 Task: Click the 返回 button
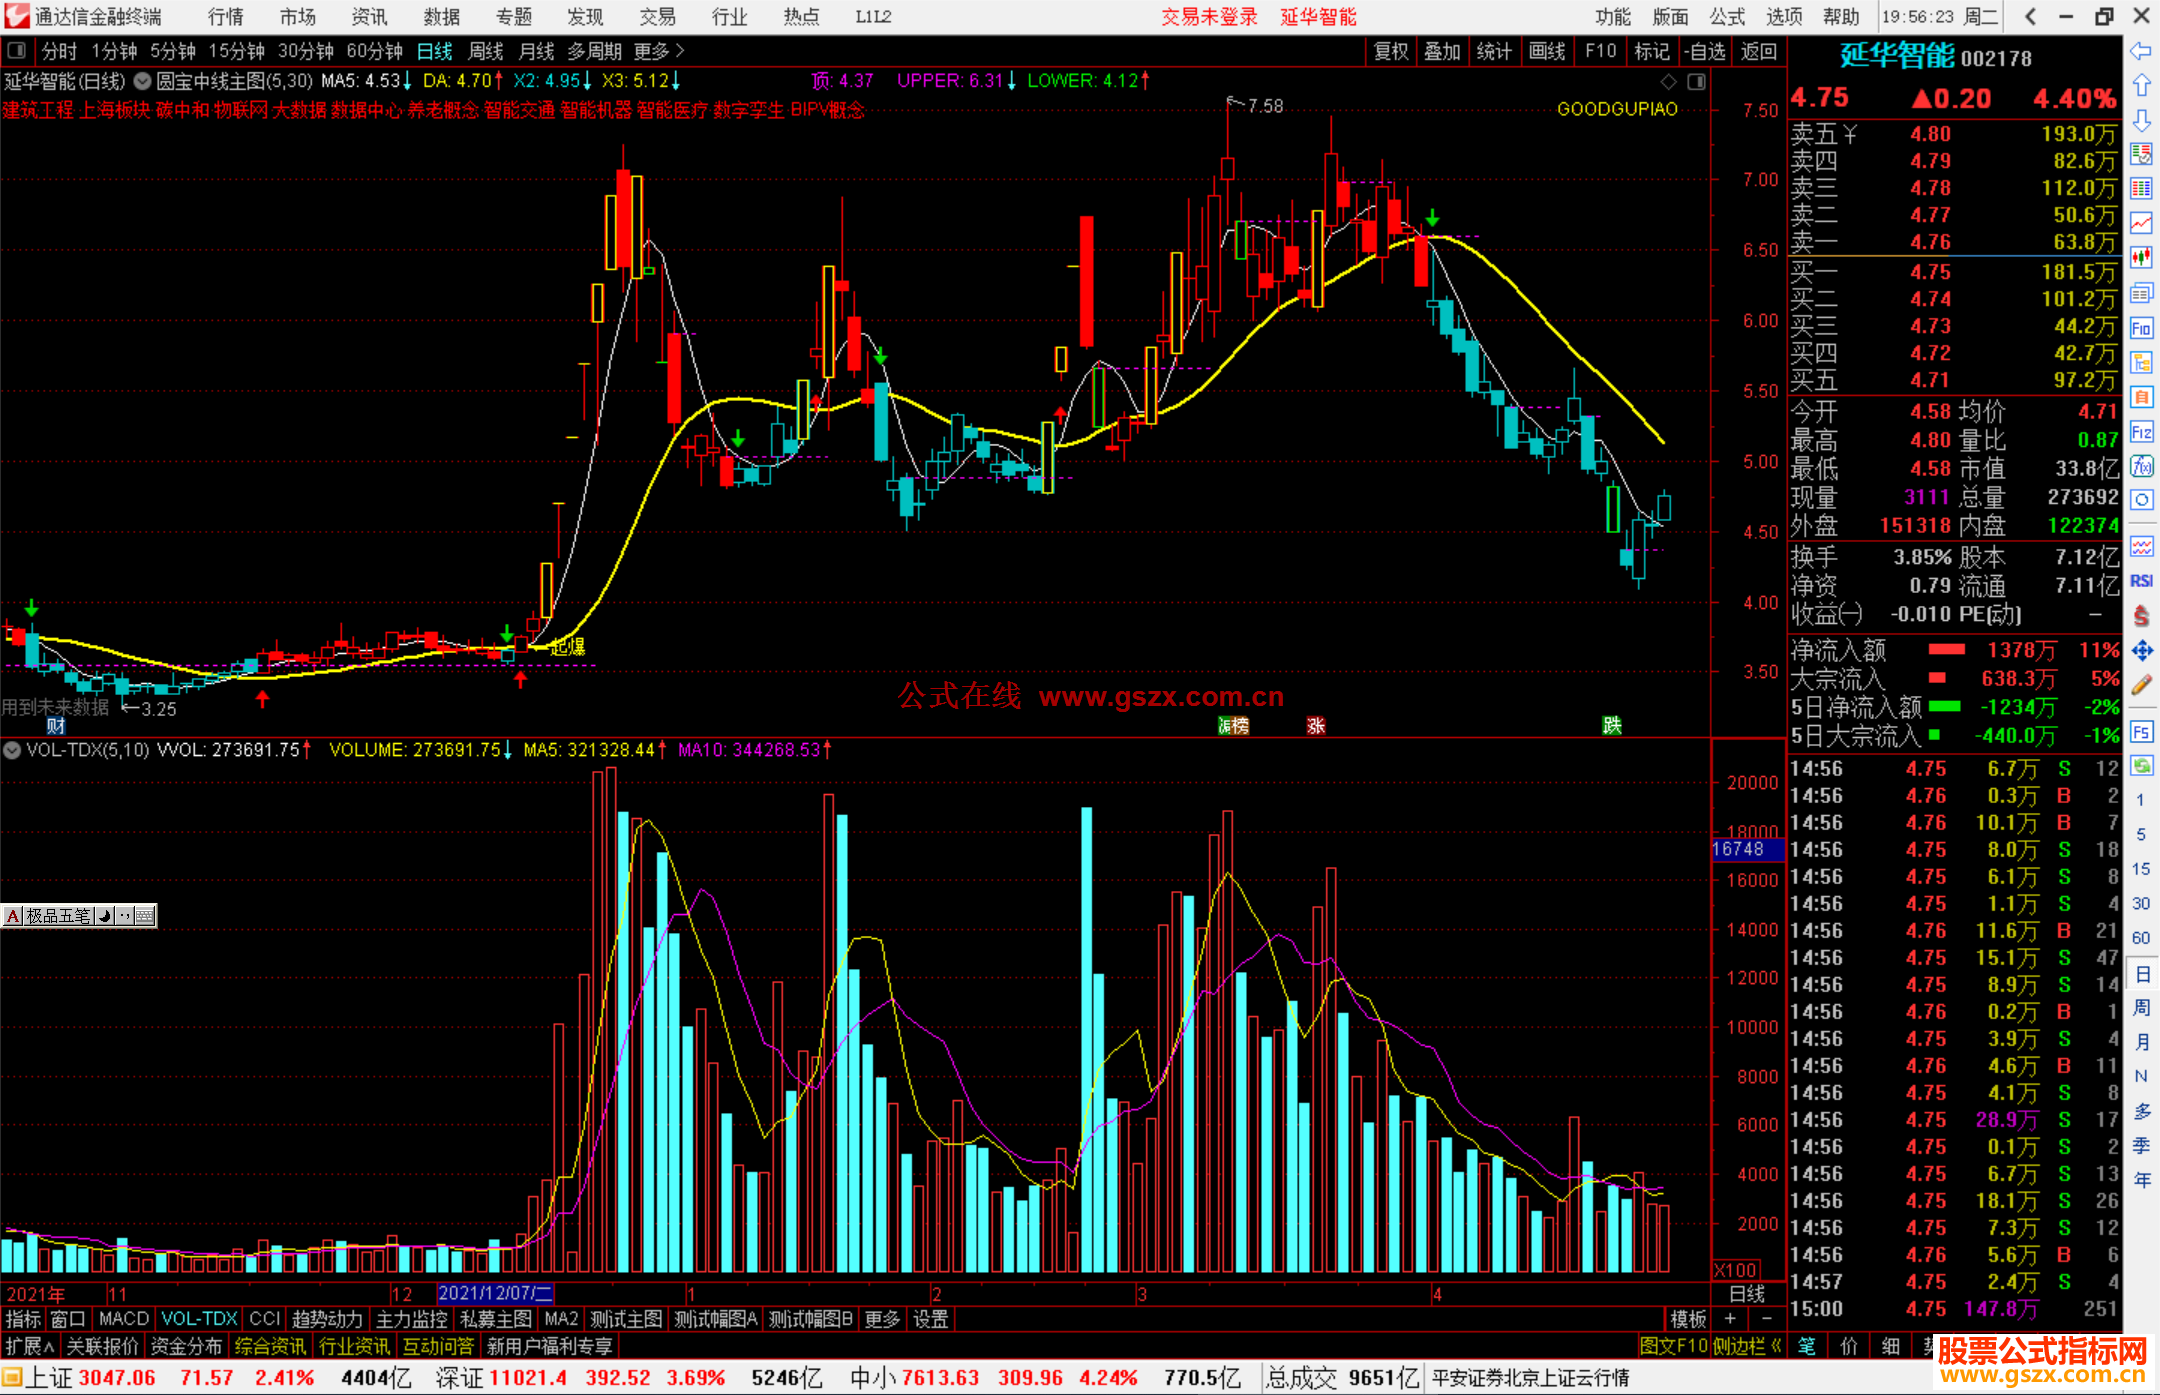click(1758, 51)
